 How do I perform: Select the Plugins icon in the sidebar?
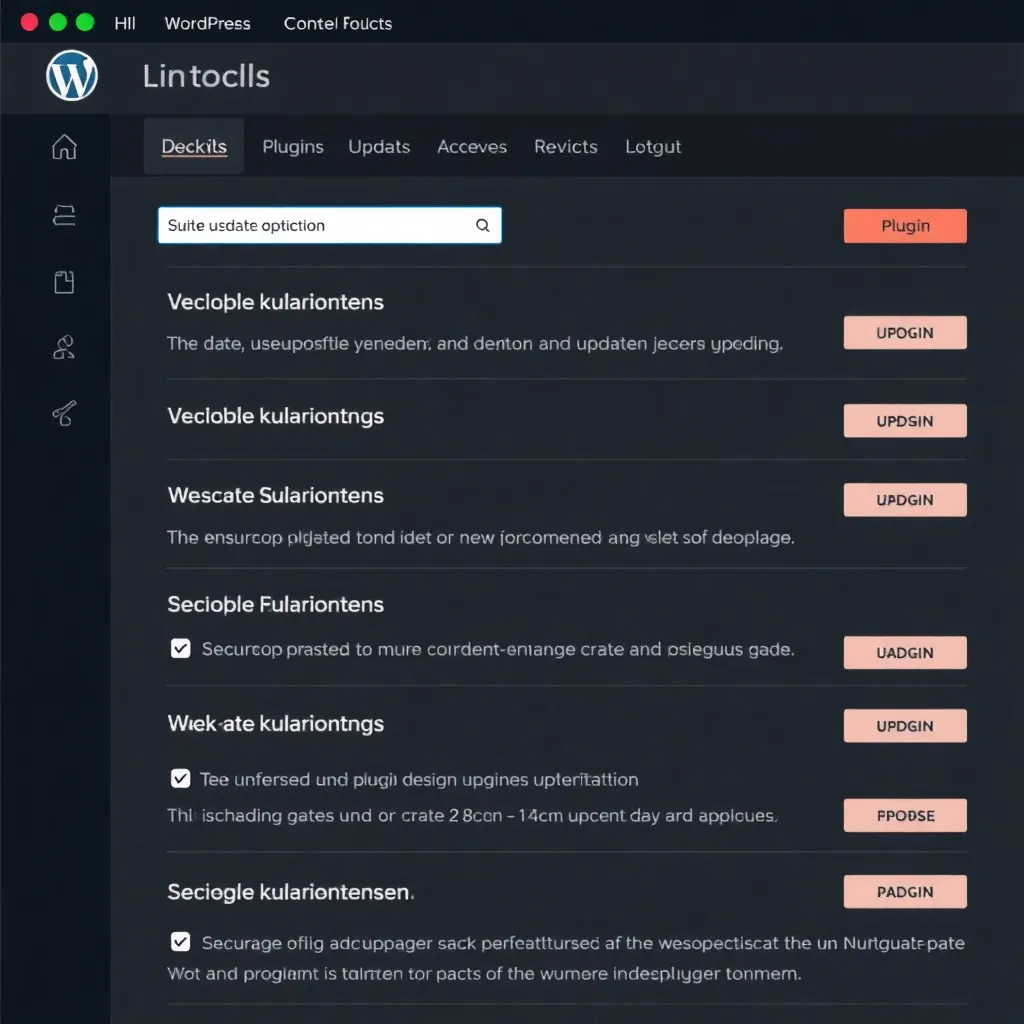click(x=63, y=347)
